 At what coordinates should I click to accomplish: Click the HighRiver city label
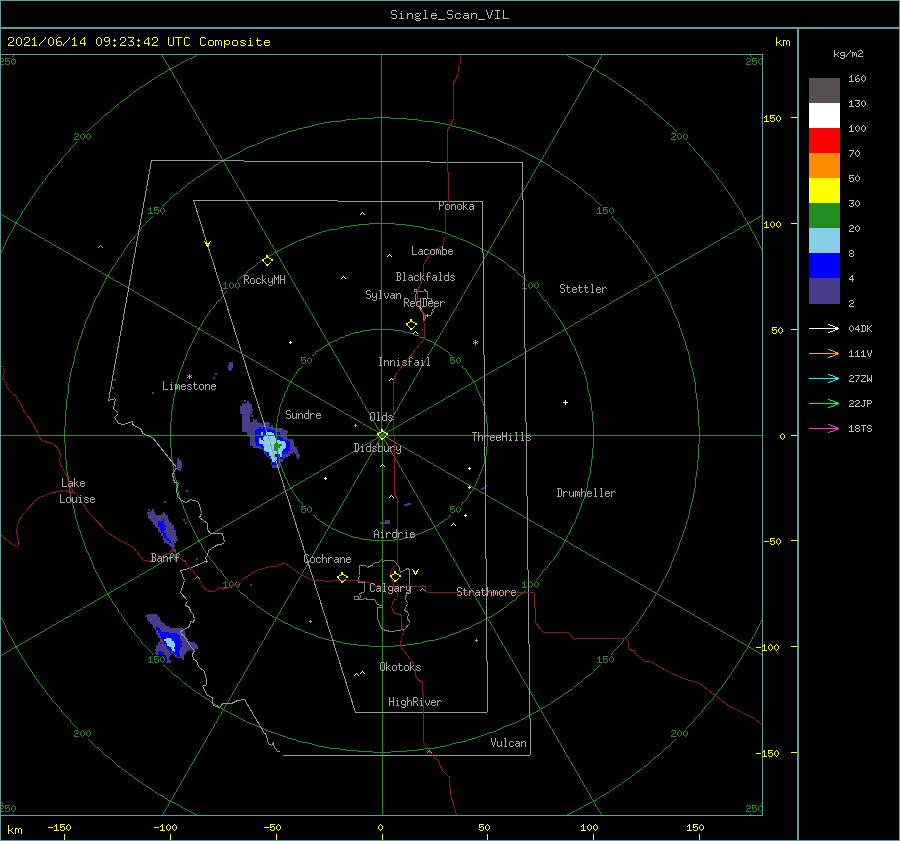point(415,702)
